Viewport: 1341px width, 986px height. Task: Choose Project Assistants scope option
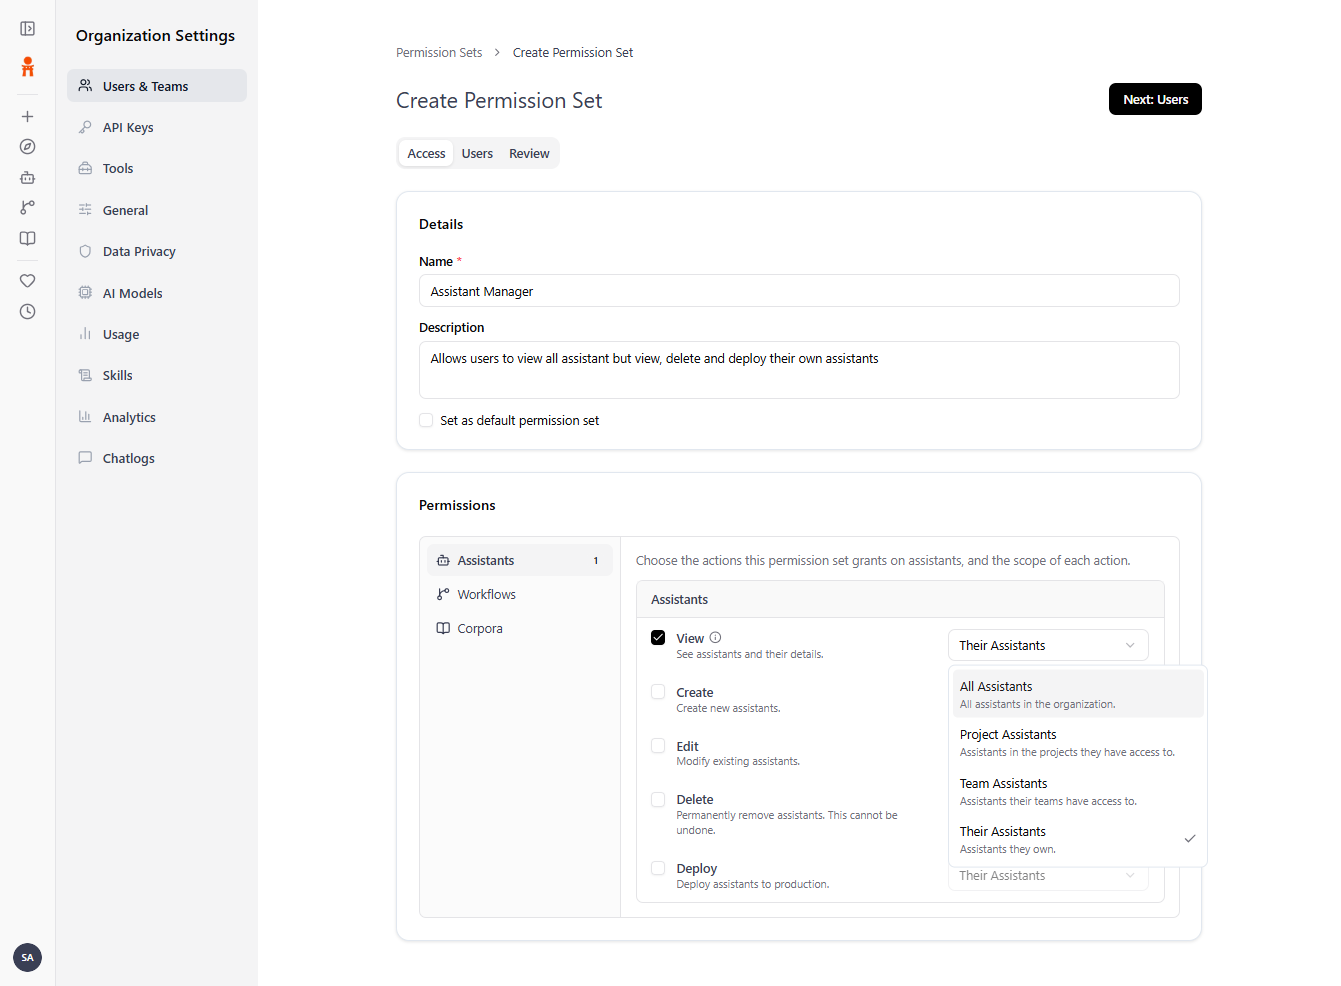point(1078,742)
